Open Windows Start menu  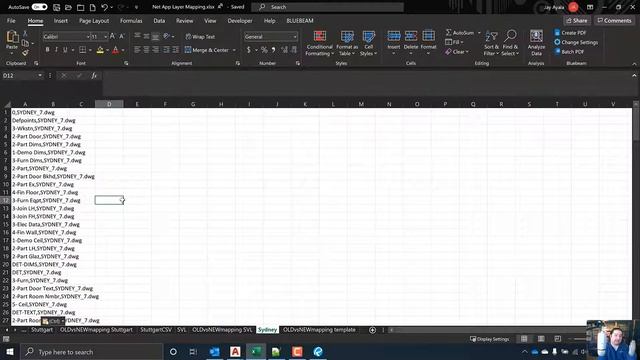click(x=9, y=352)
